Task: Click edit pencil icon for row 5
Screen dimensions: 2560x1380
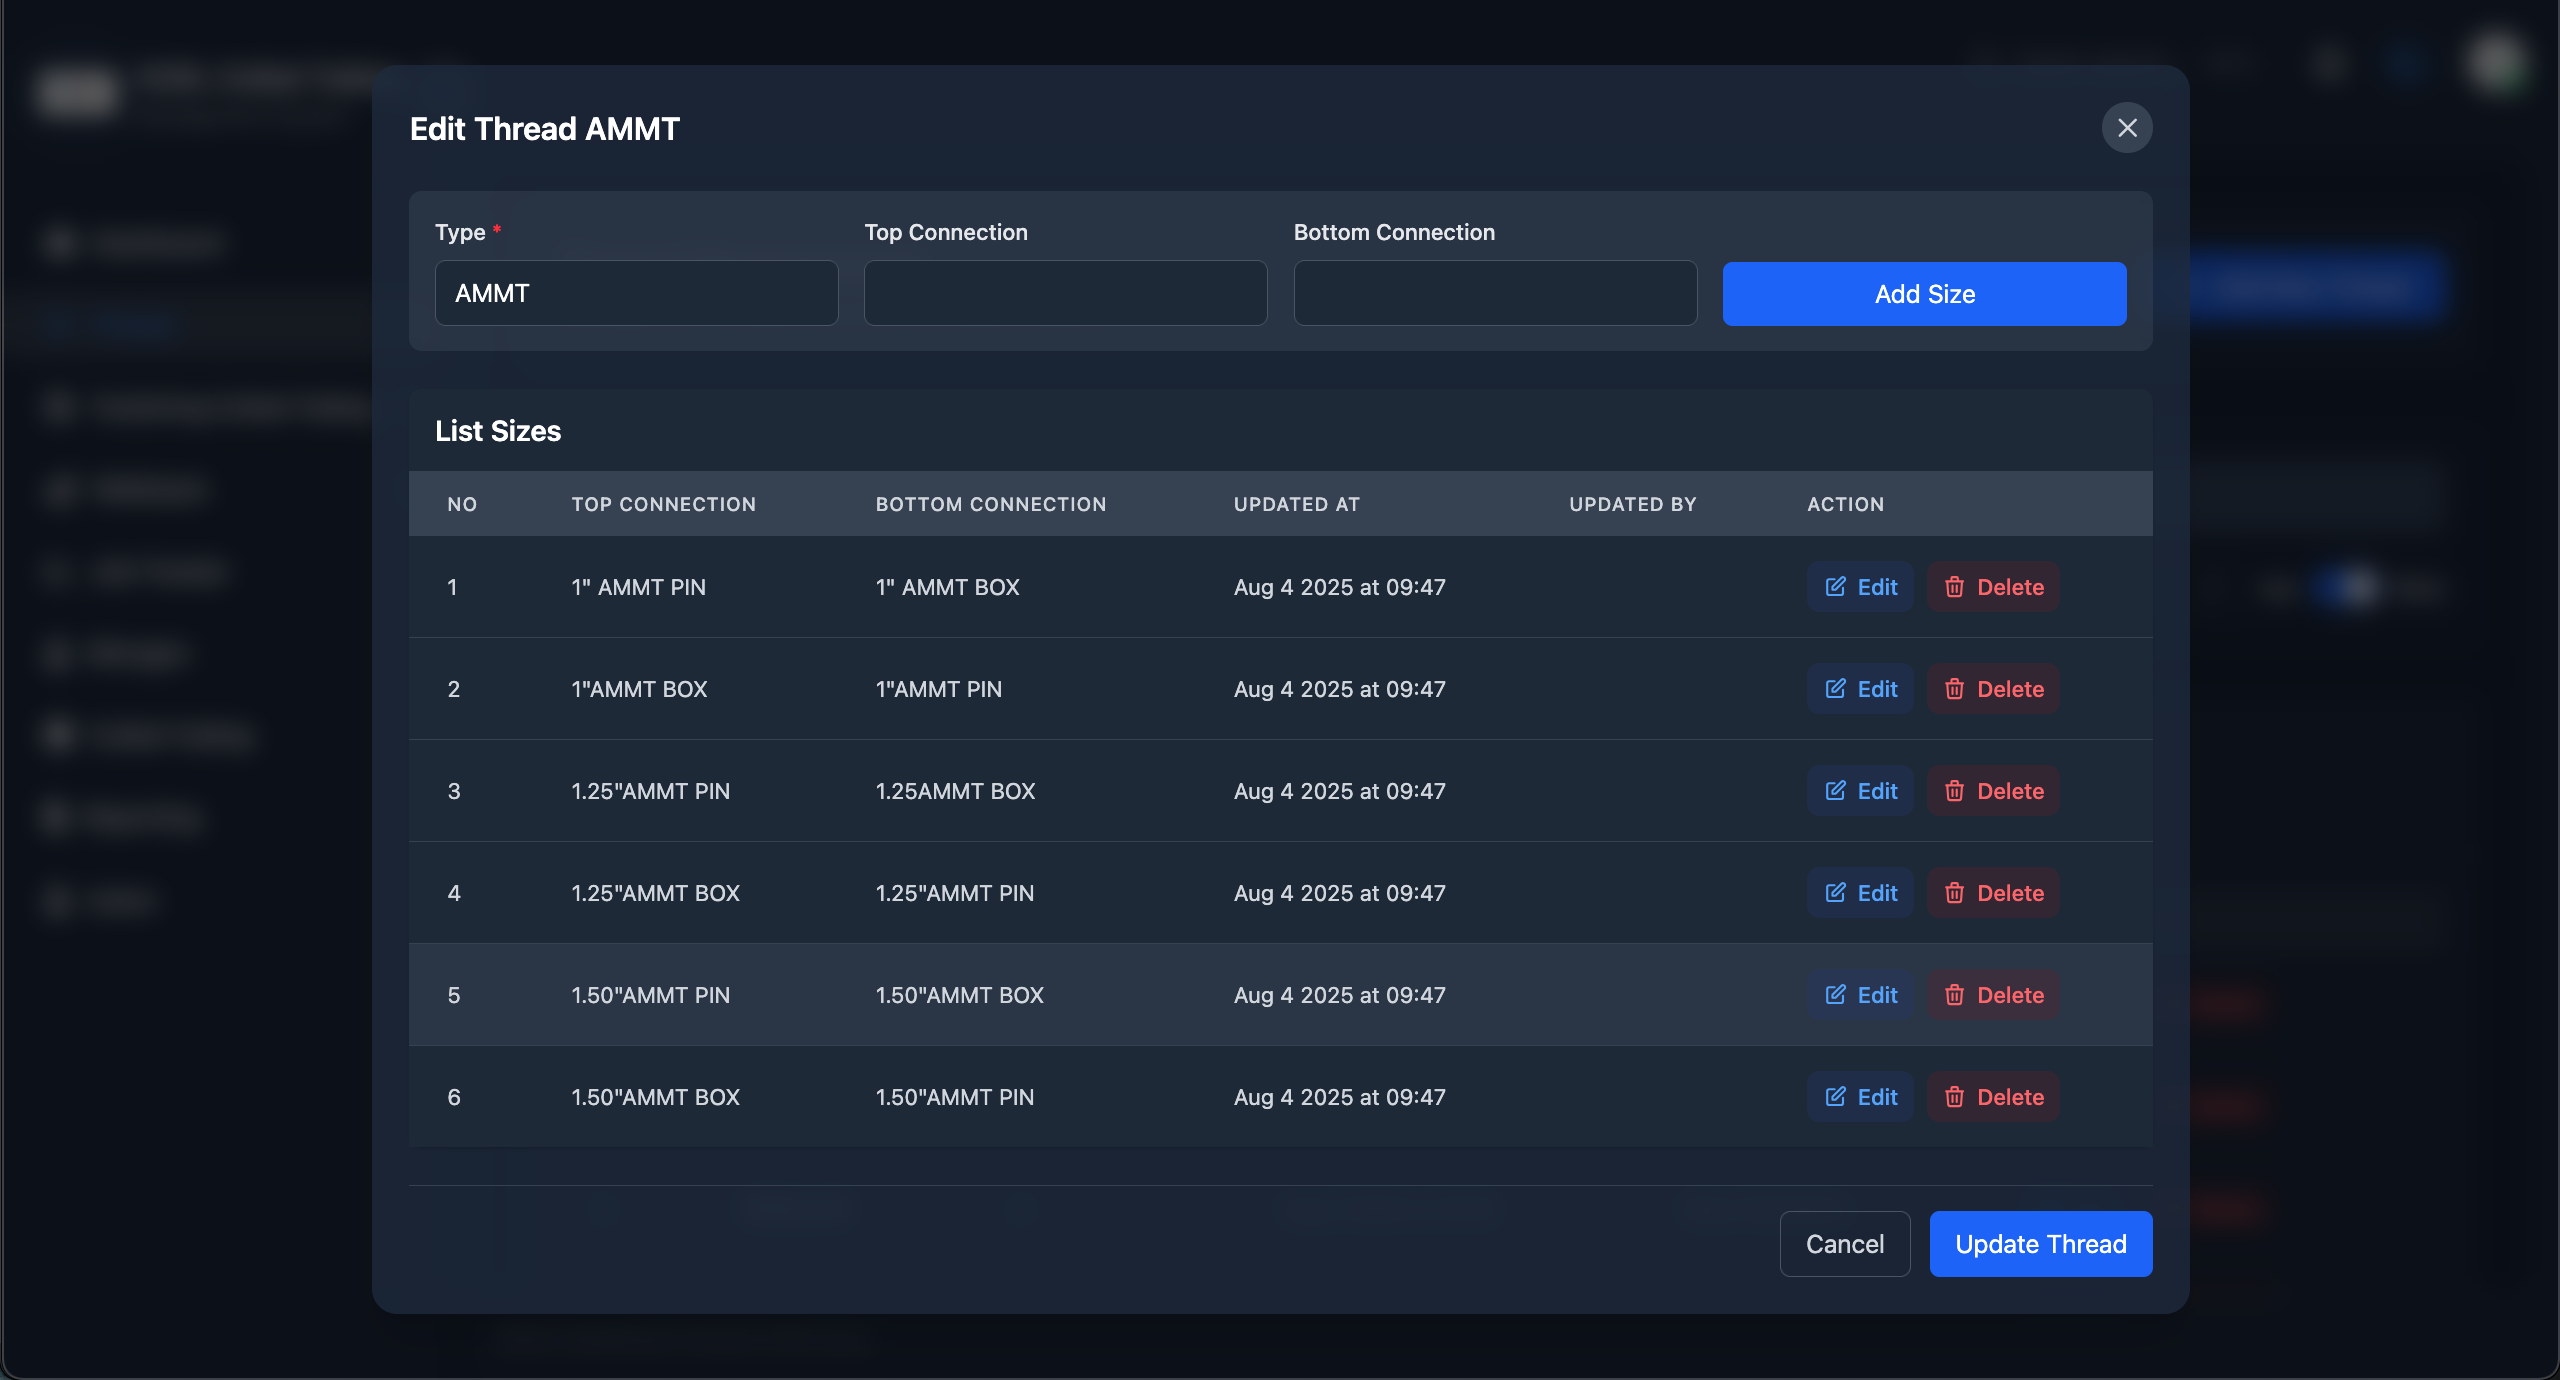Action: tap(1835, 995)
